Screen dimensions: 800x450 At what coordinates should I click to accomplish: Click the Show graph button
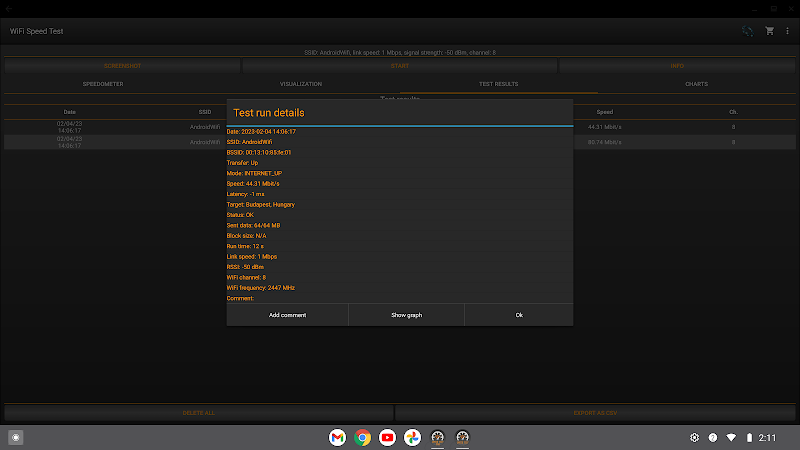pos(406,315)
